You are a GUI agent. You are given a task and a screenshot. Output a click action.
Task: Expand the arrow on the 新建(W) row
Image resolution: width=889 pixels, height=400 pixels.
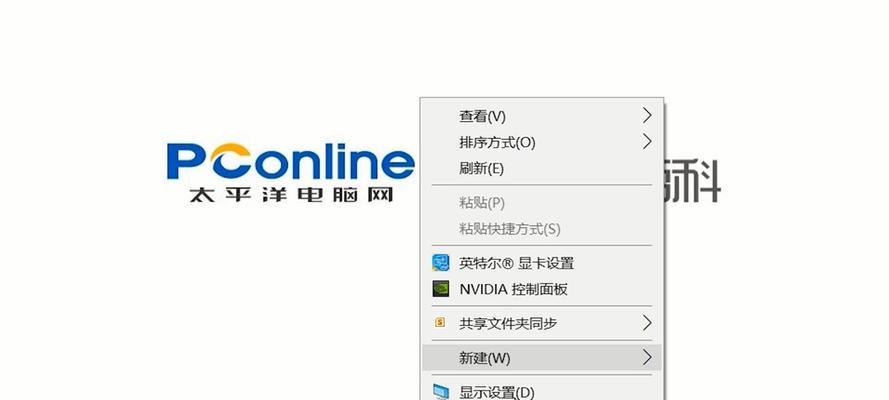647,358
